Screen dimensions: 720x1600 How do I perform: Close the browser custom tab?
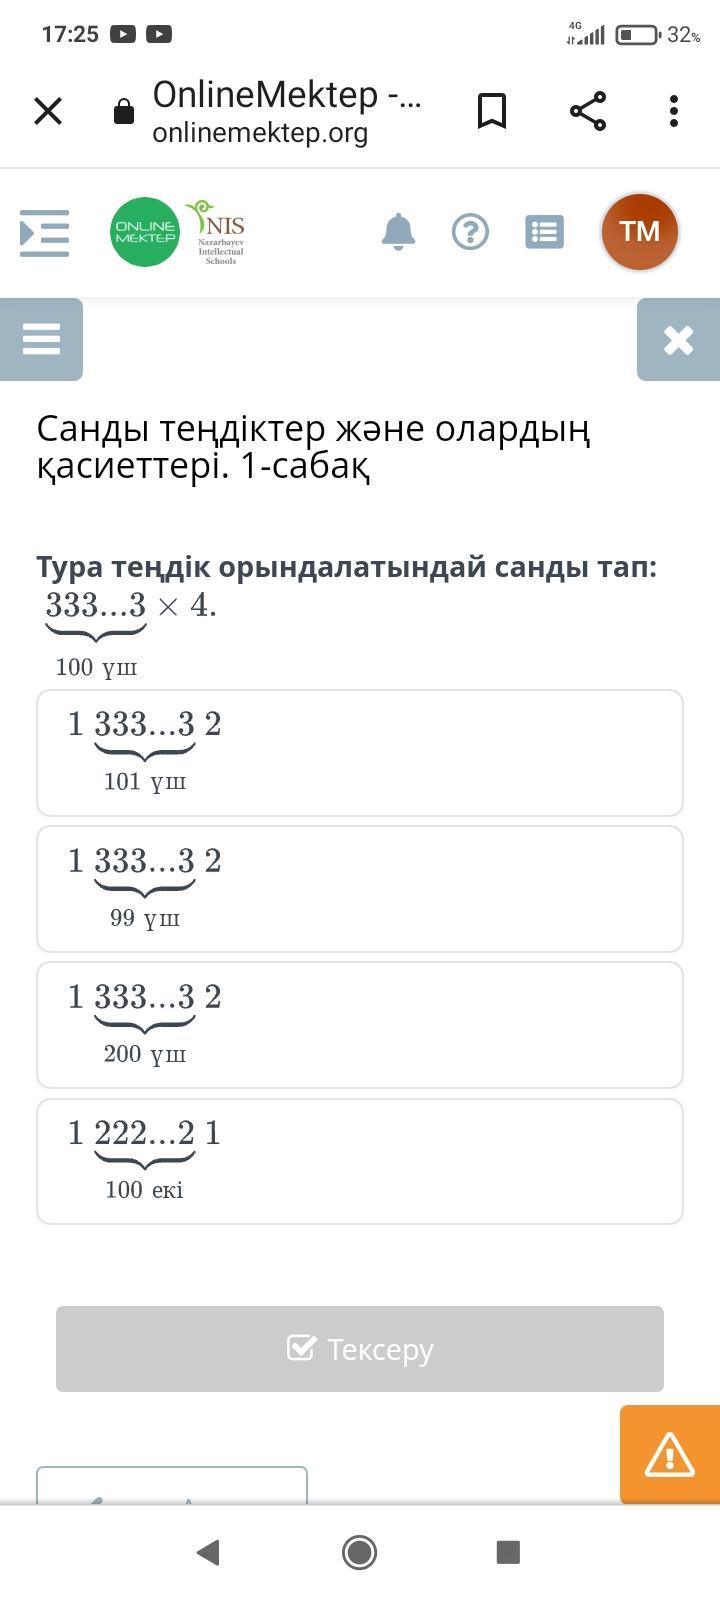(48, 111)
